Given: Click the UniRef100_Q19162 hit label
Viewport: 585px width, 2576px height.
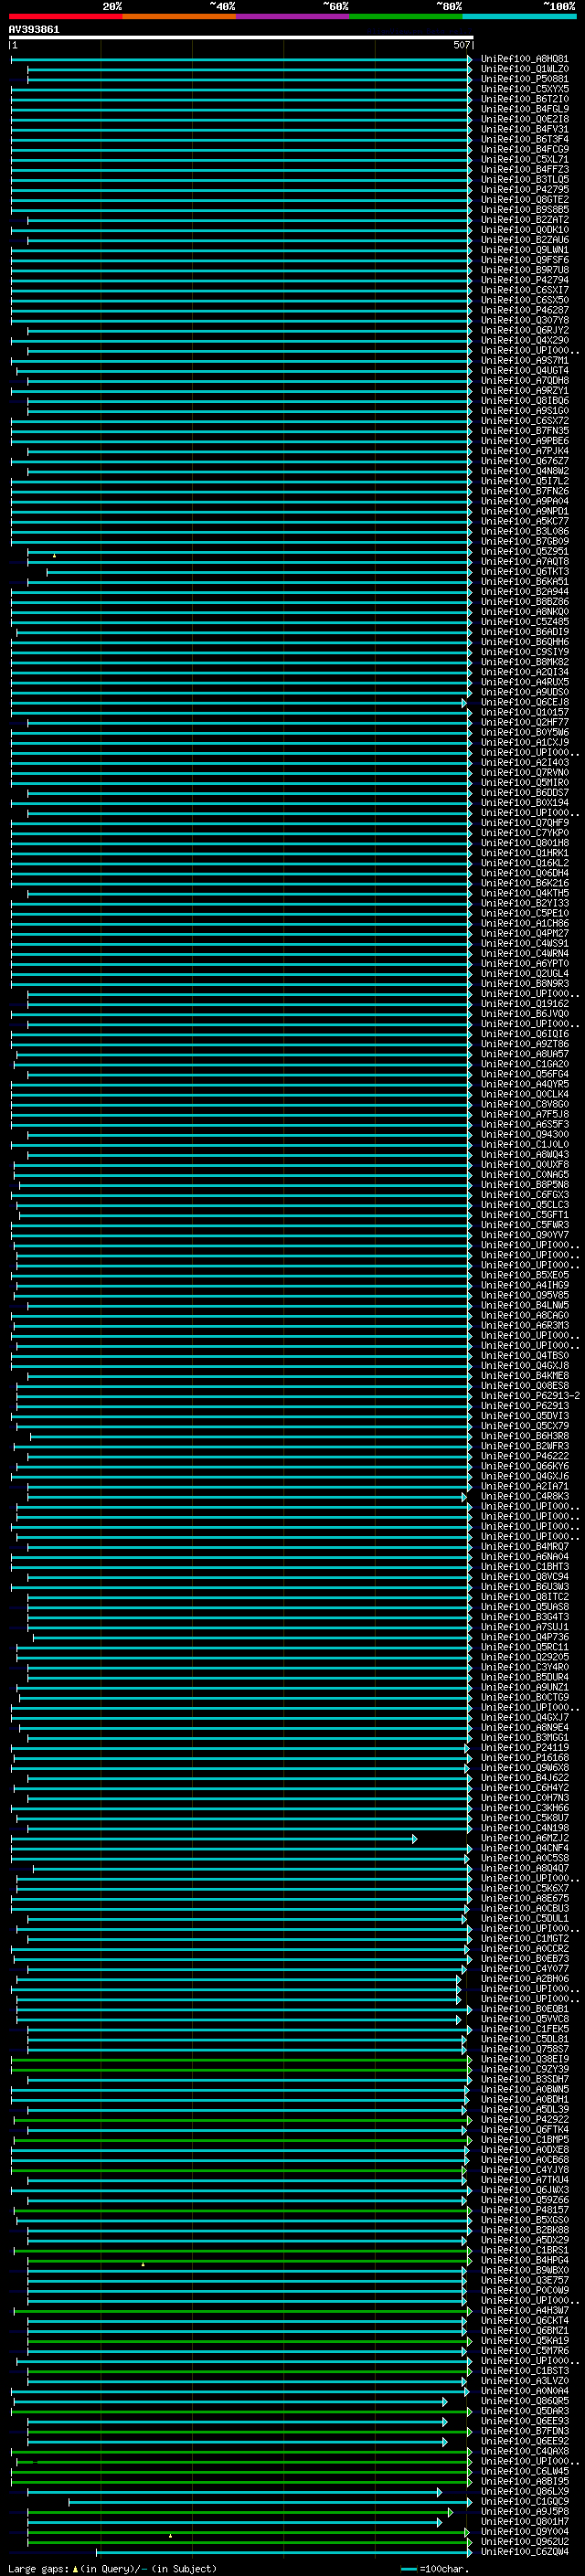Looking at the screenshot, I should click(x=525, y=1004).
